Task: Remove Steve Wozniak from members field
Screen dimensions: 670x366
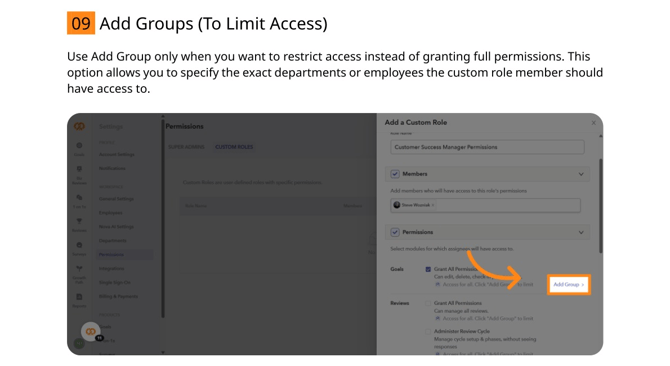Action: [433, 205]
